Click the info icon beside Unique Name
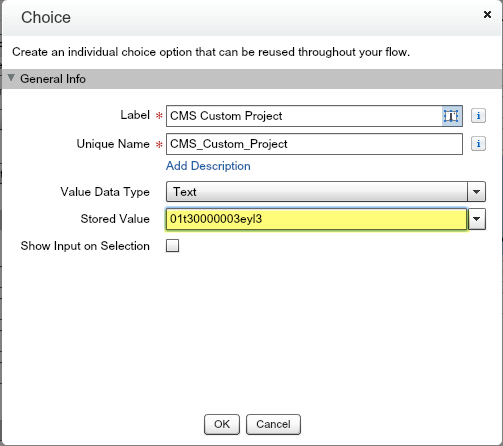 [478, 144]
